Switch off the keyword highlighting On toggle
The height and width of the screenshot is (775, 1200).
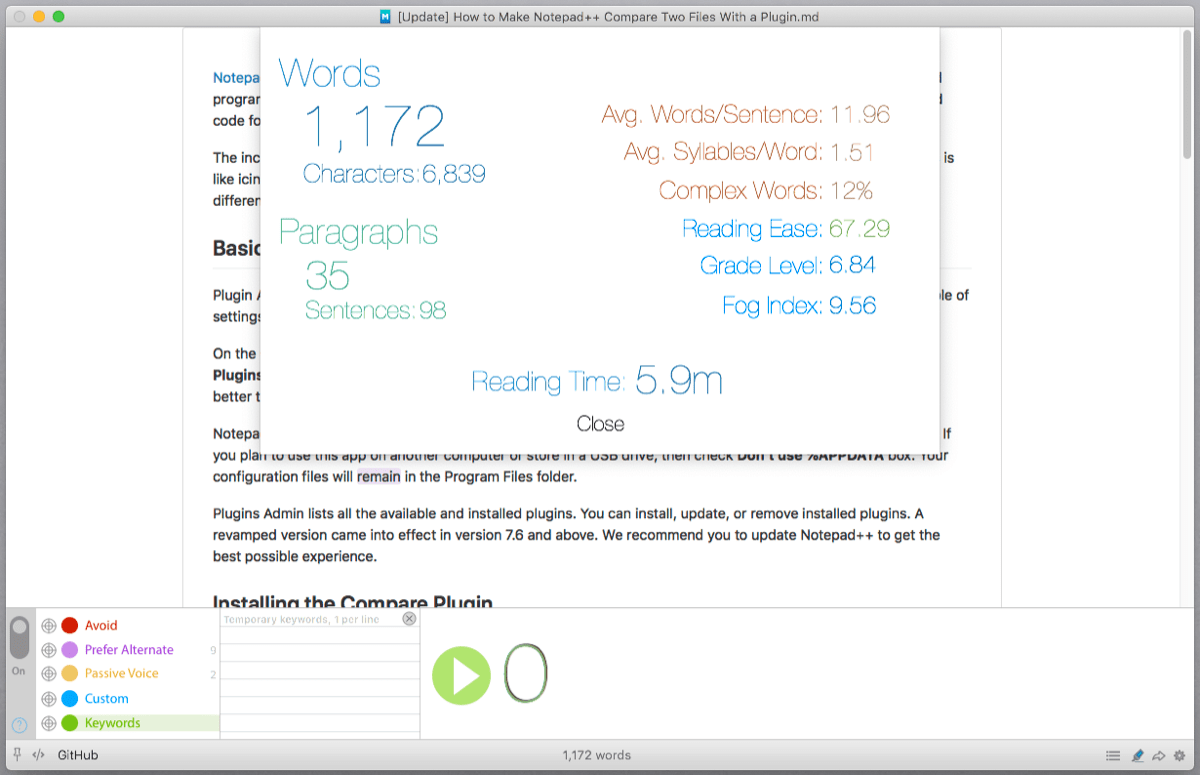19,638
